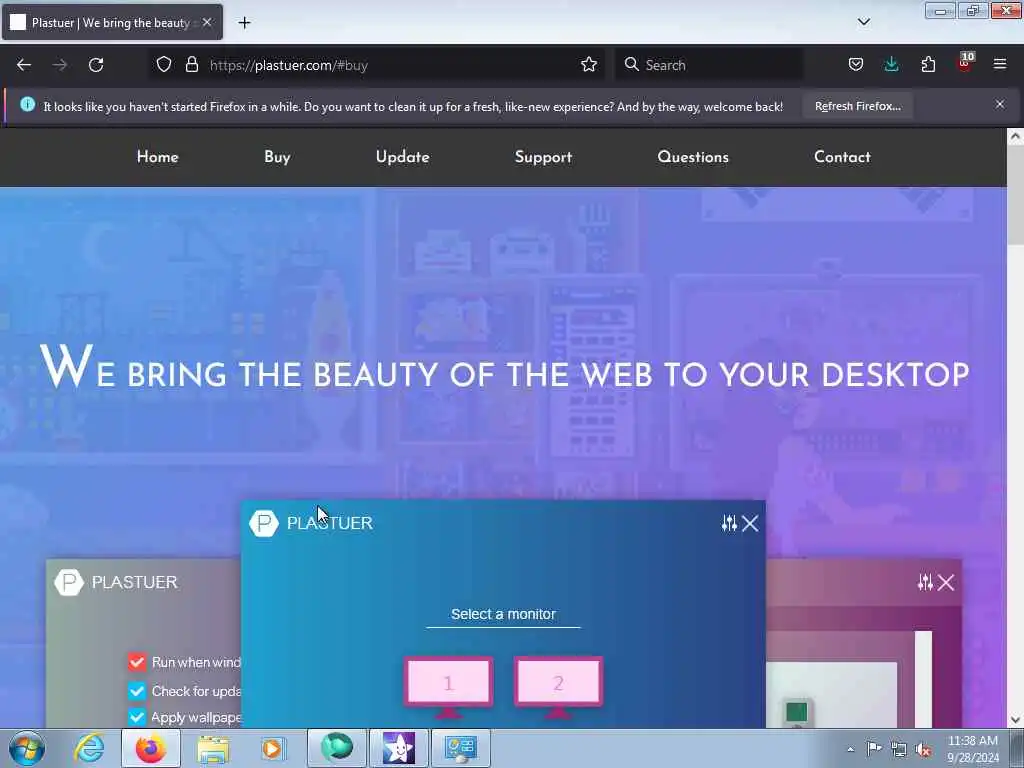Click the muted volume tray icon

(x=923, y=749)
